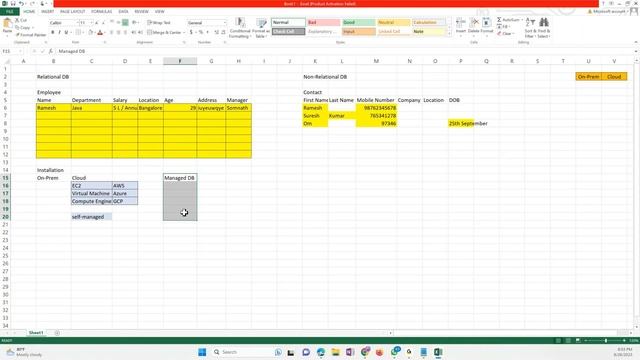Select the Sheet1 tab
The height and width of the screenshot is (360, 640).
[x=36, y=333]
